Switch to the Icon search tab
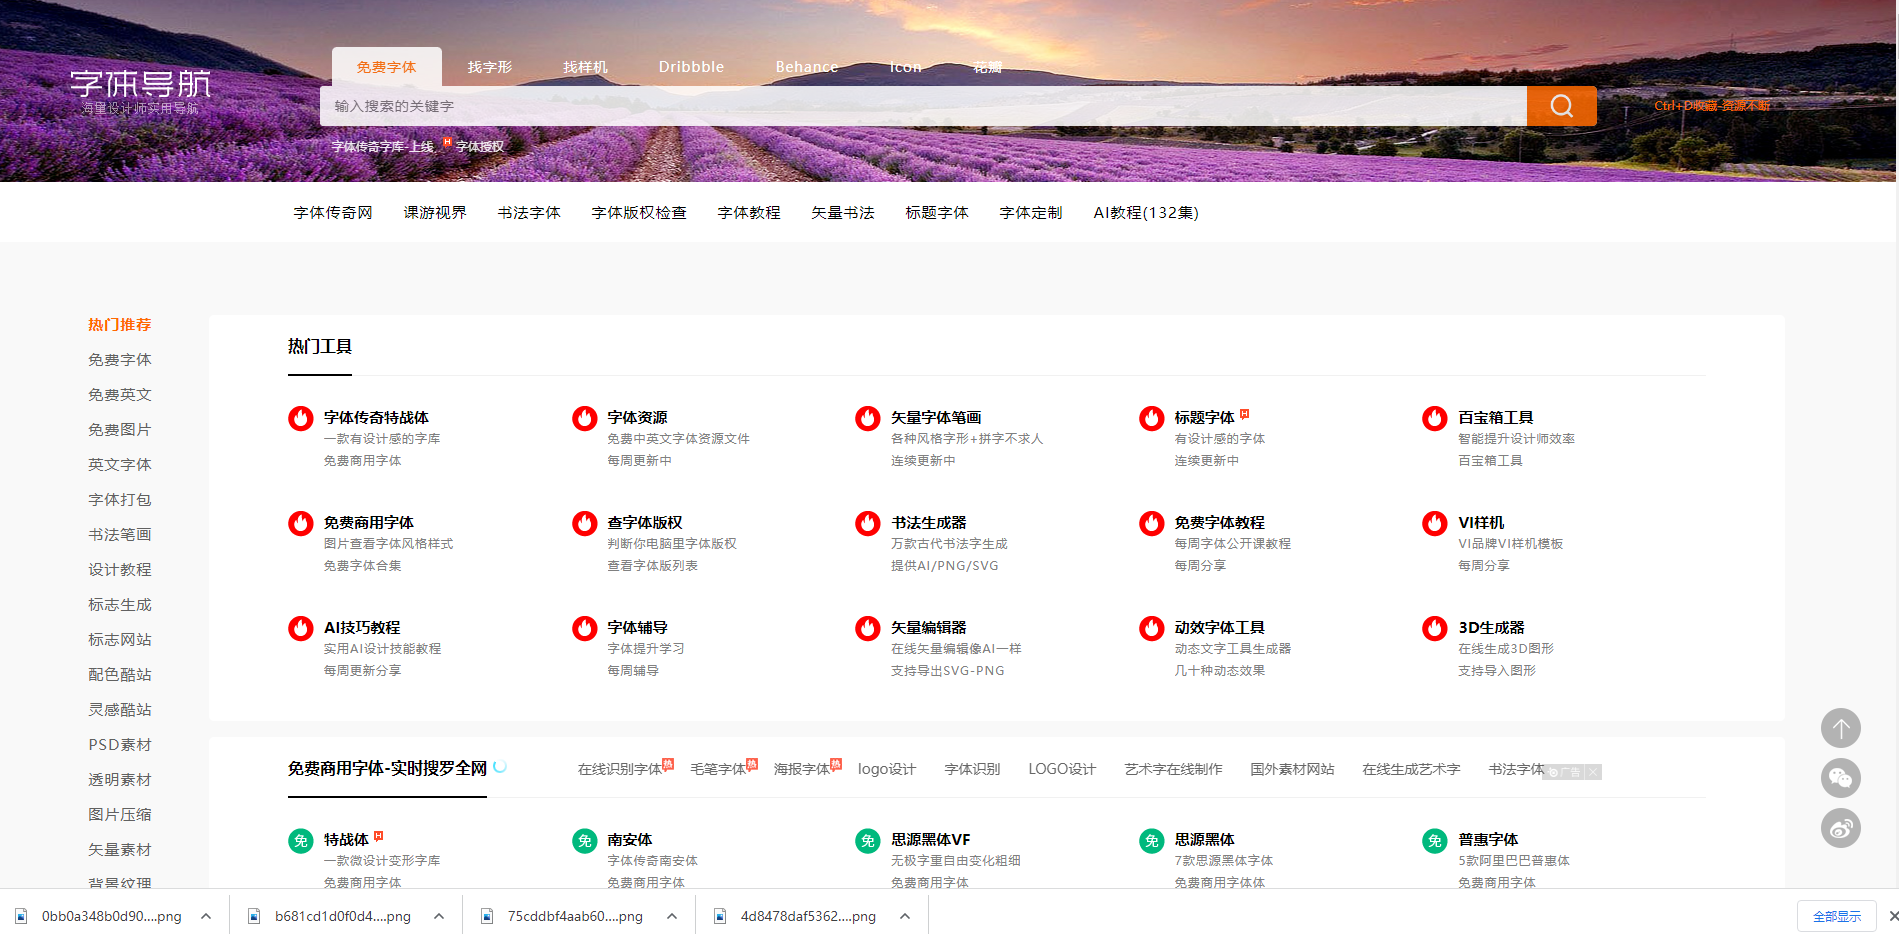The width and height of the screenshot is (1899, 934). 906,67
